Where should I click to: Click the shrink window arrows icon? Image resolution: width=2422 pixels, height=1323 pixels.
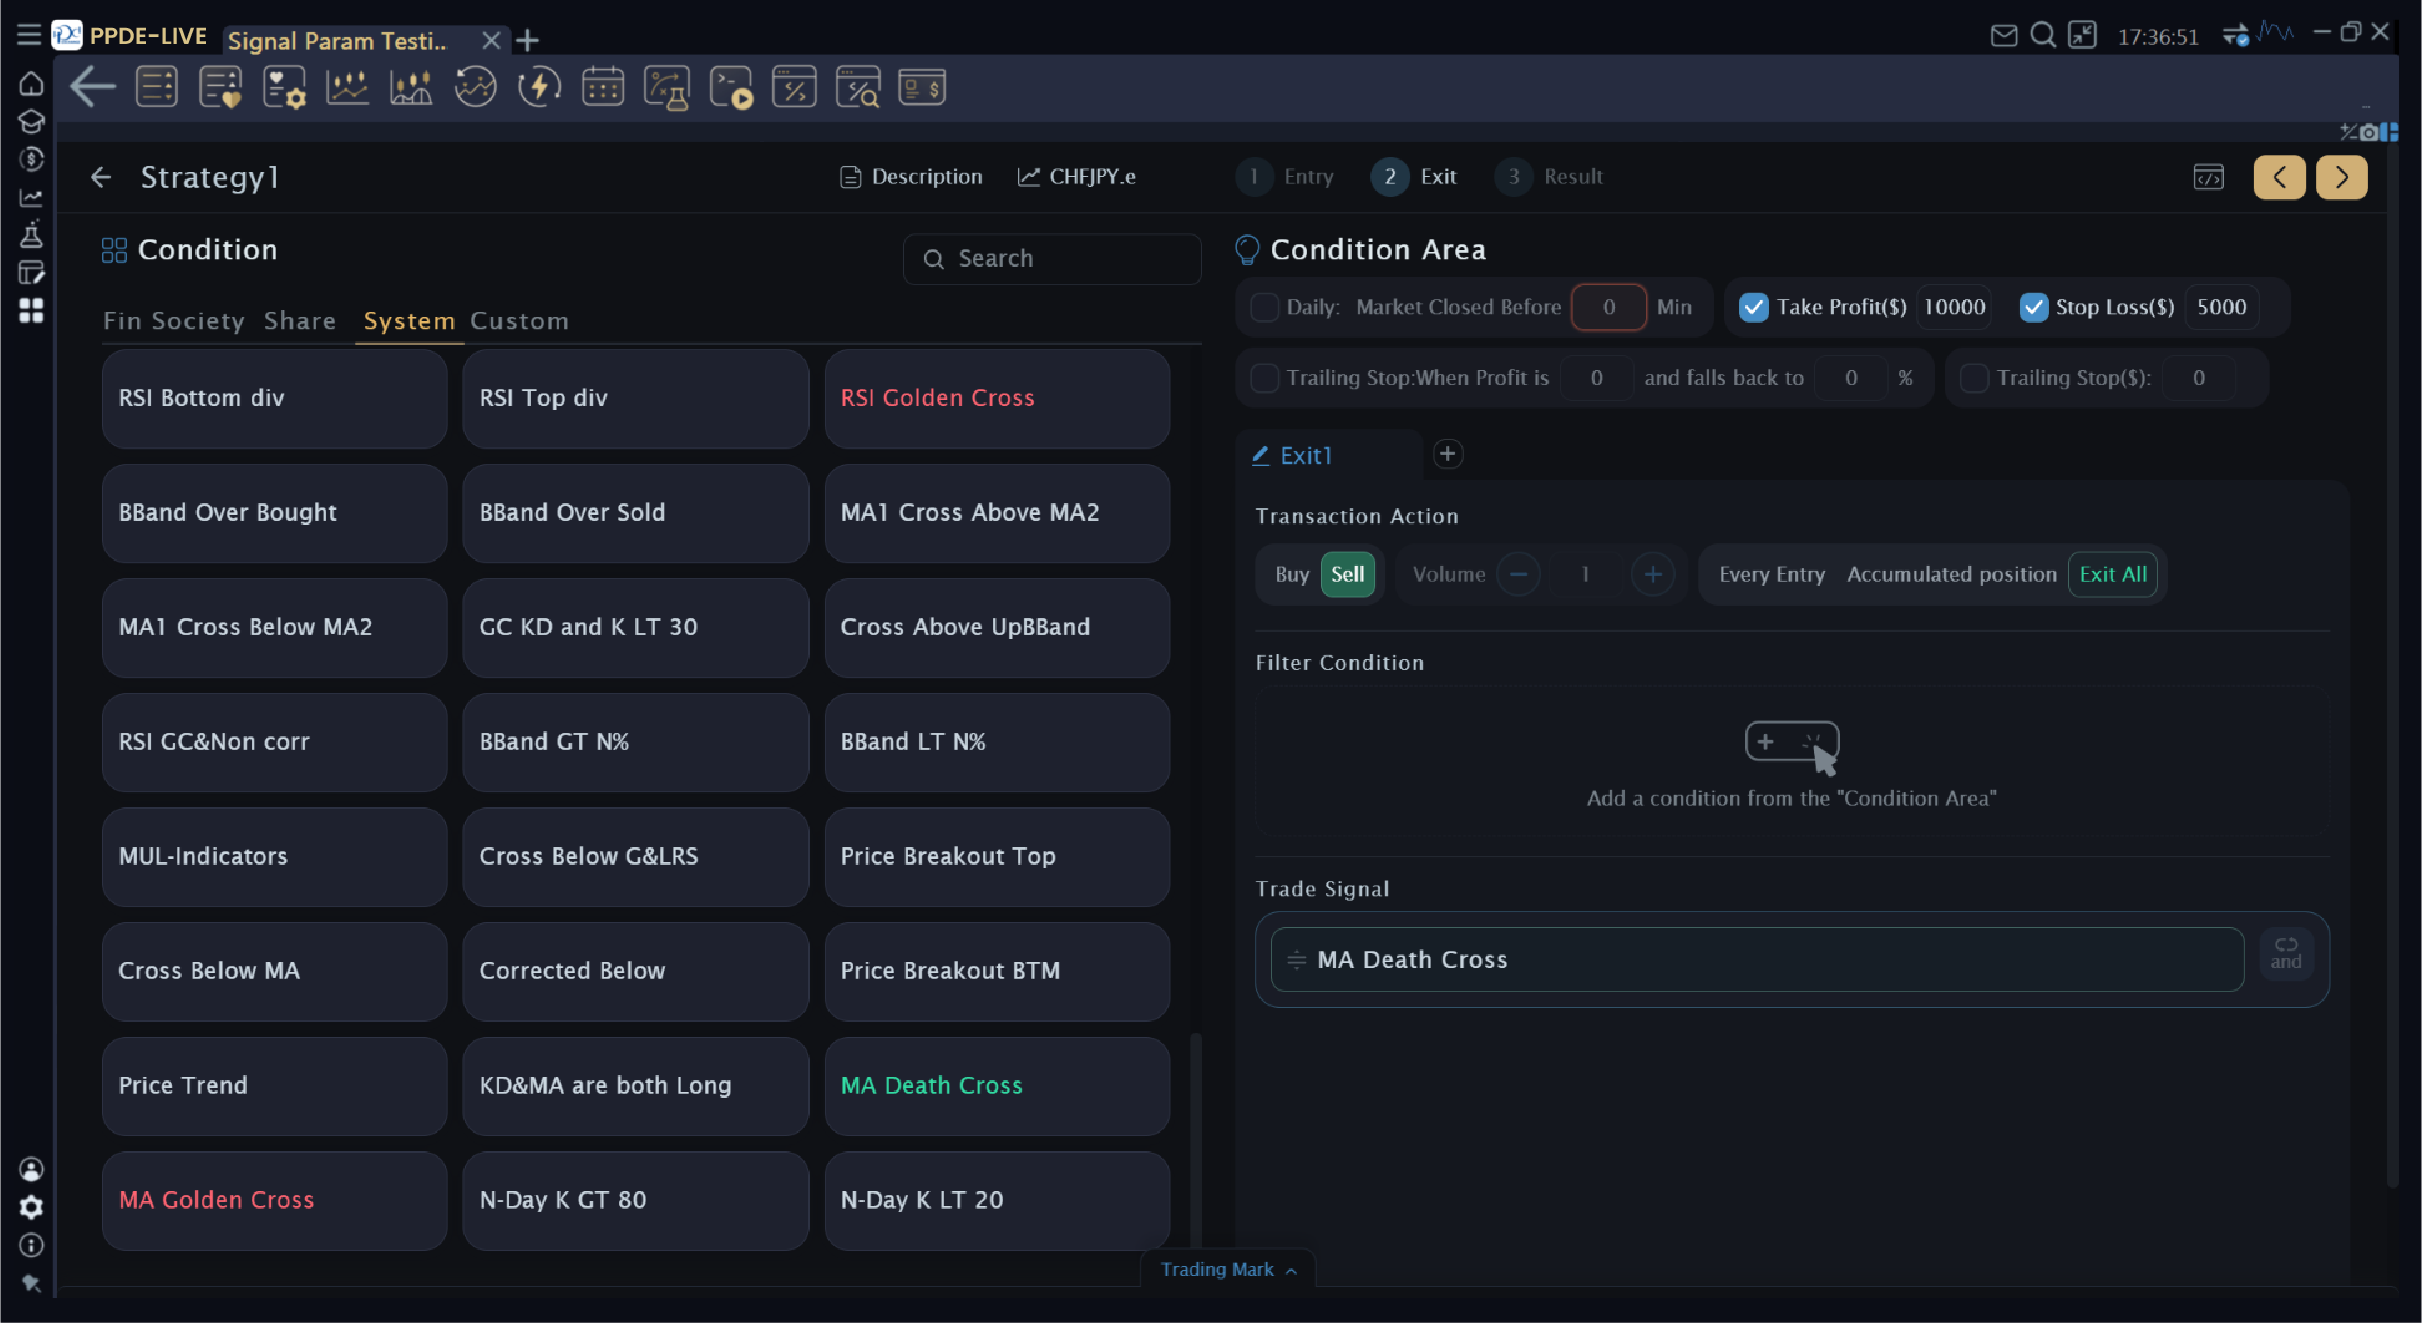click(2082, 36)
